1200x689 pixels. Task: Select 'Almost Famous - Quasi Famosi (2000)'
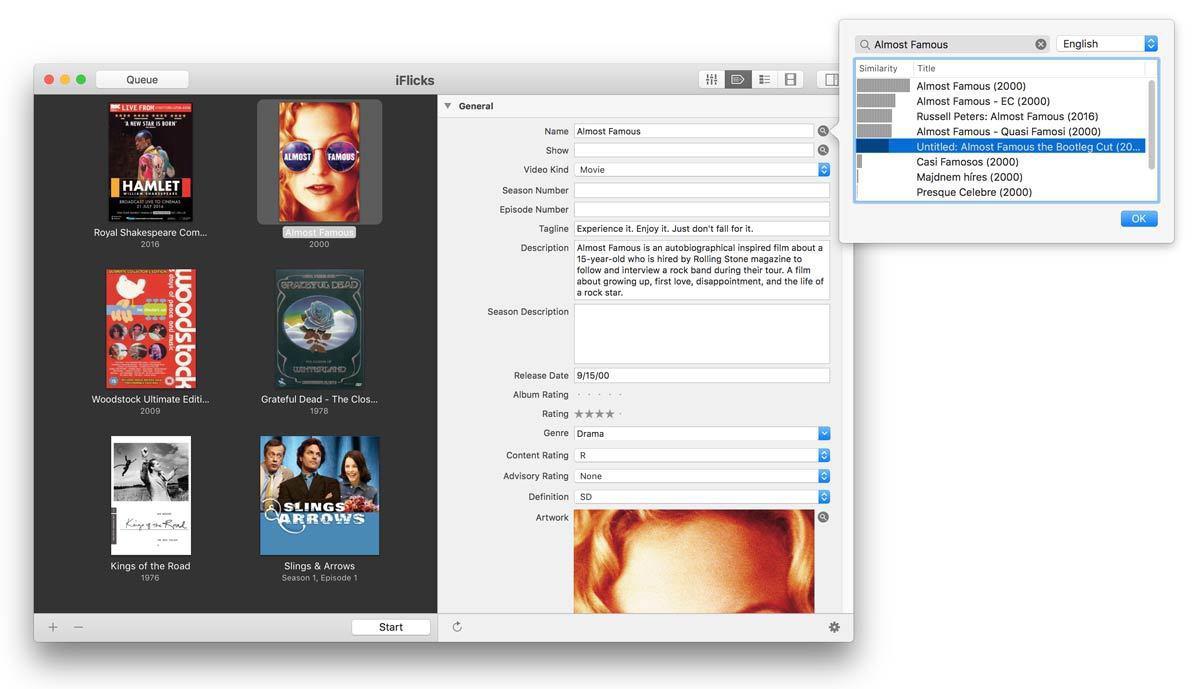click(1001, 131)
